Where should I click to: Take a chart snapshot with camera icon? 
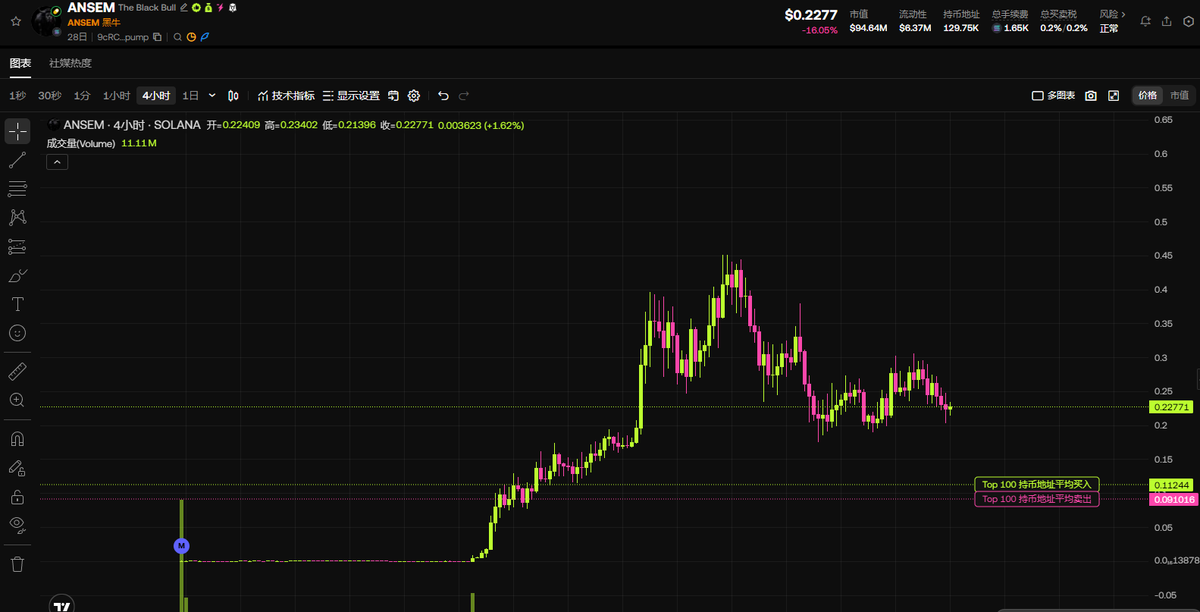1091,96
